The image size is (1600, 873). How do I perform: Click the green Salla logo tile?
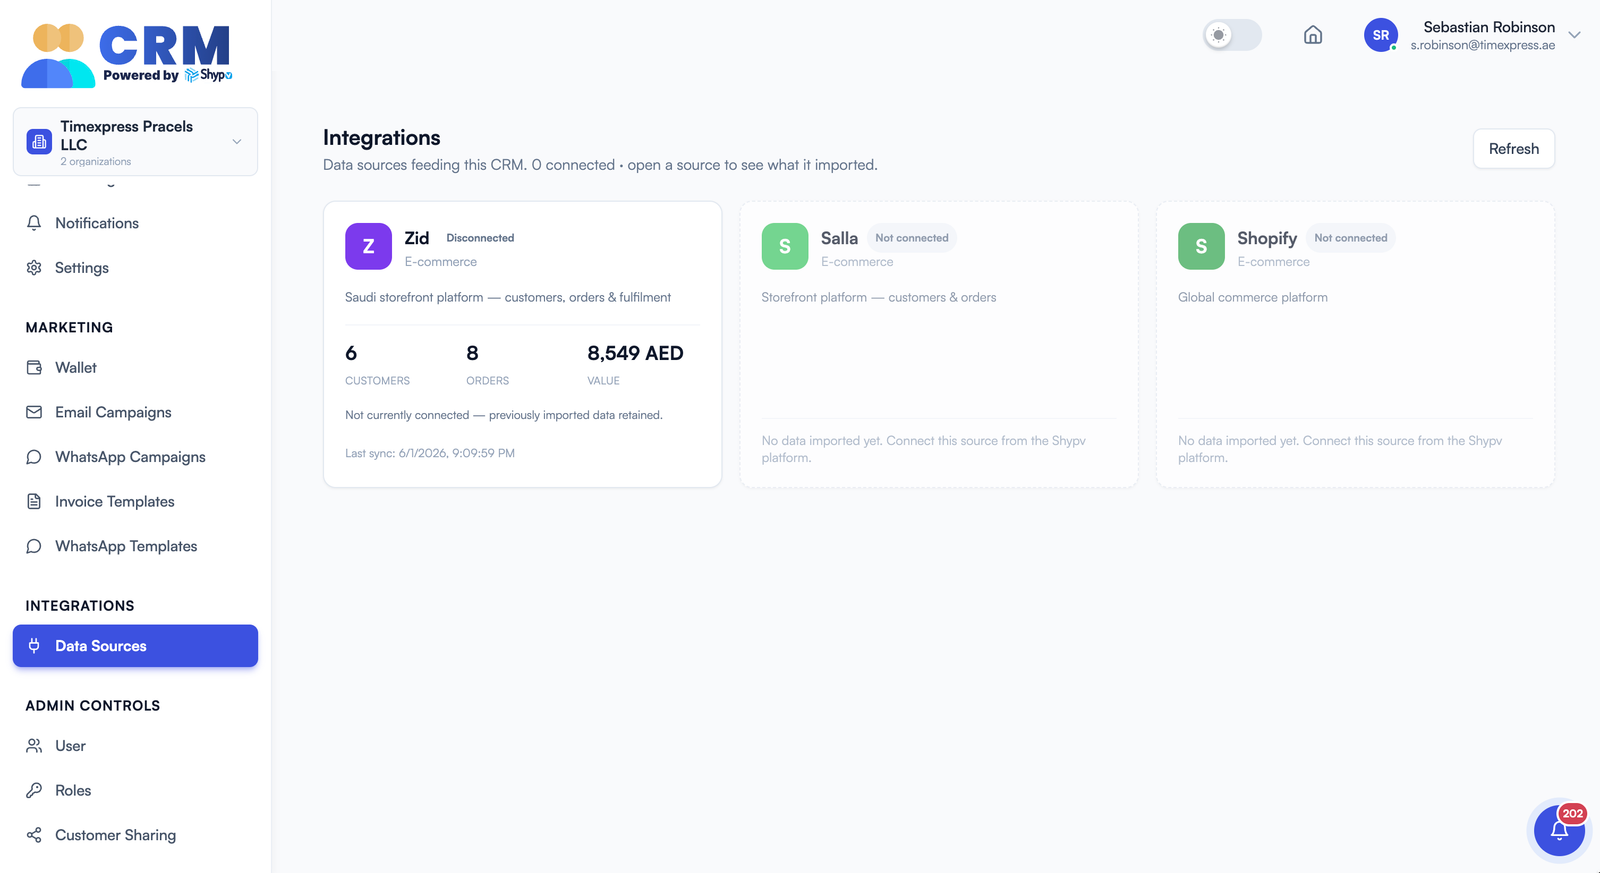click(x=785, y=246)
